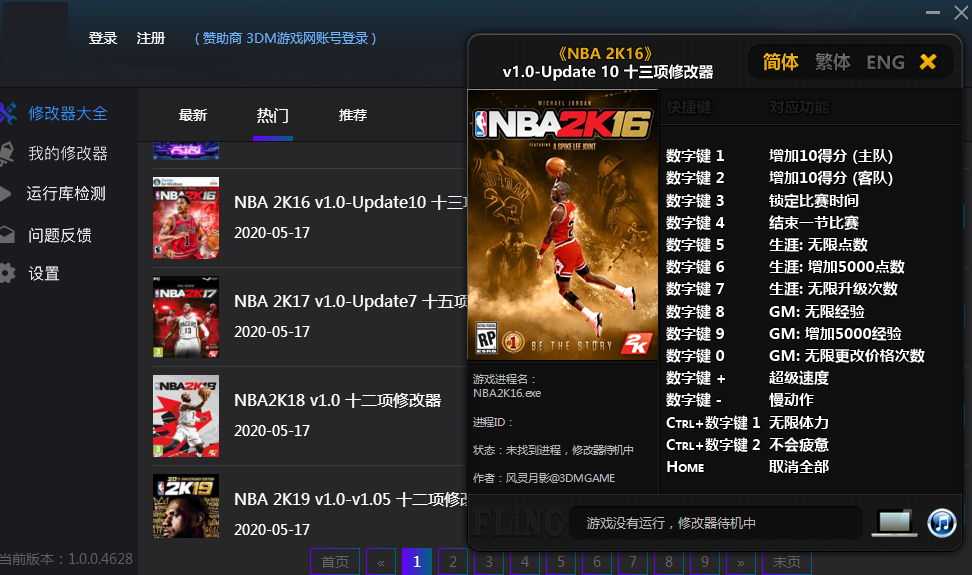The width and height of the screenshot is (972, 575).
Task: Open 设置 in the sidebar
Action: pos(44,273)
